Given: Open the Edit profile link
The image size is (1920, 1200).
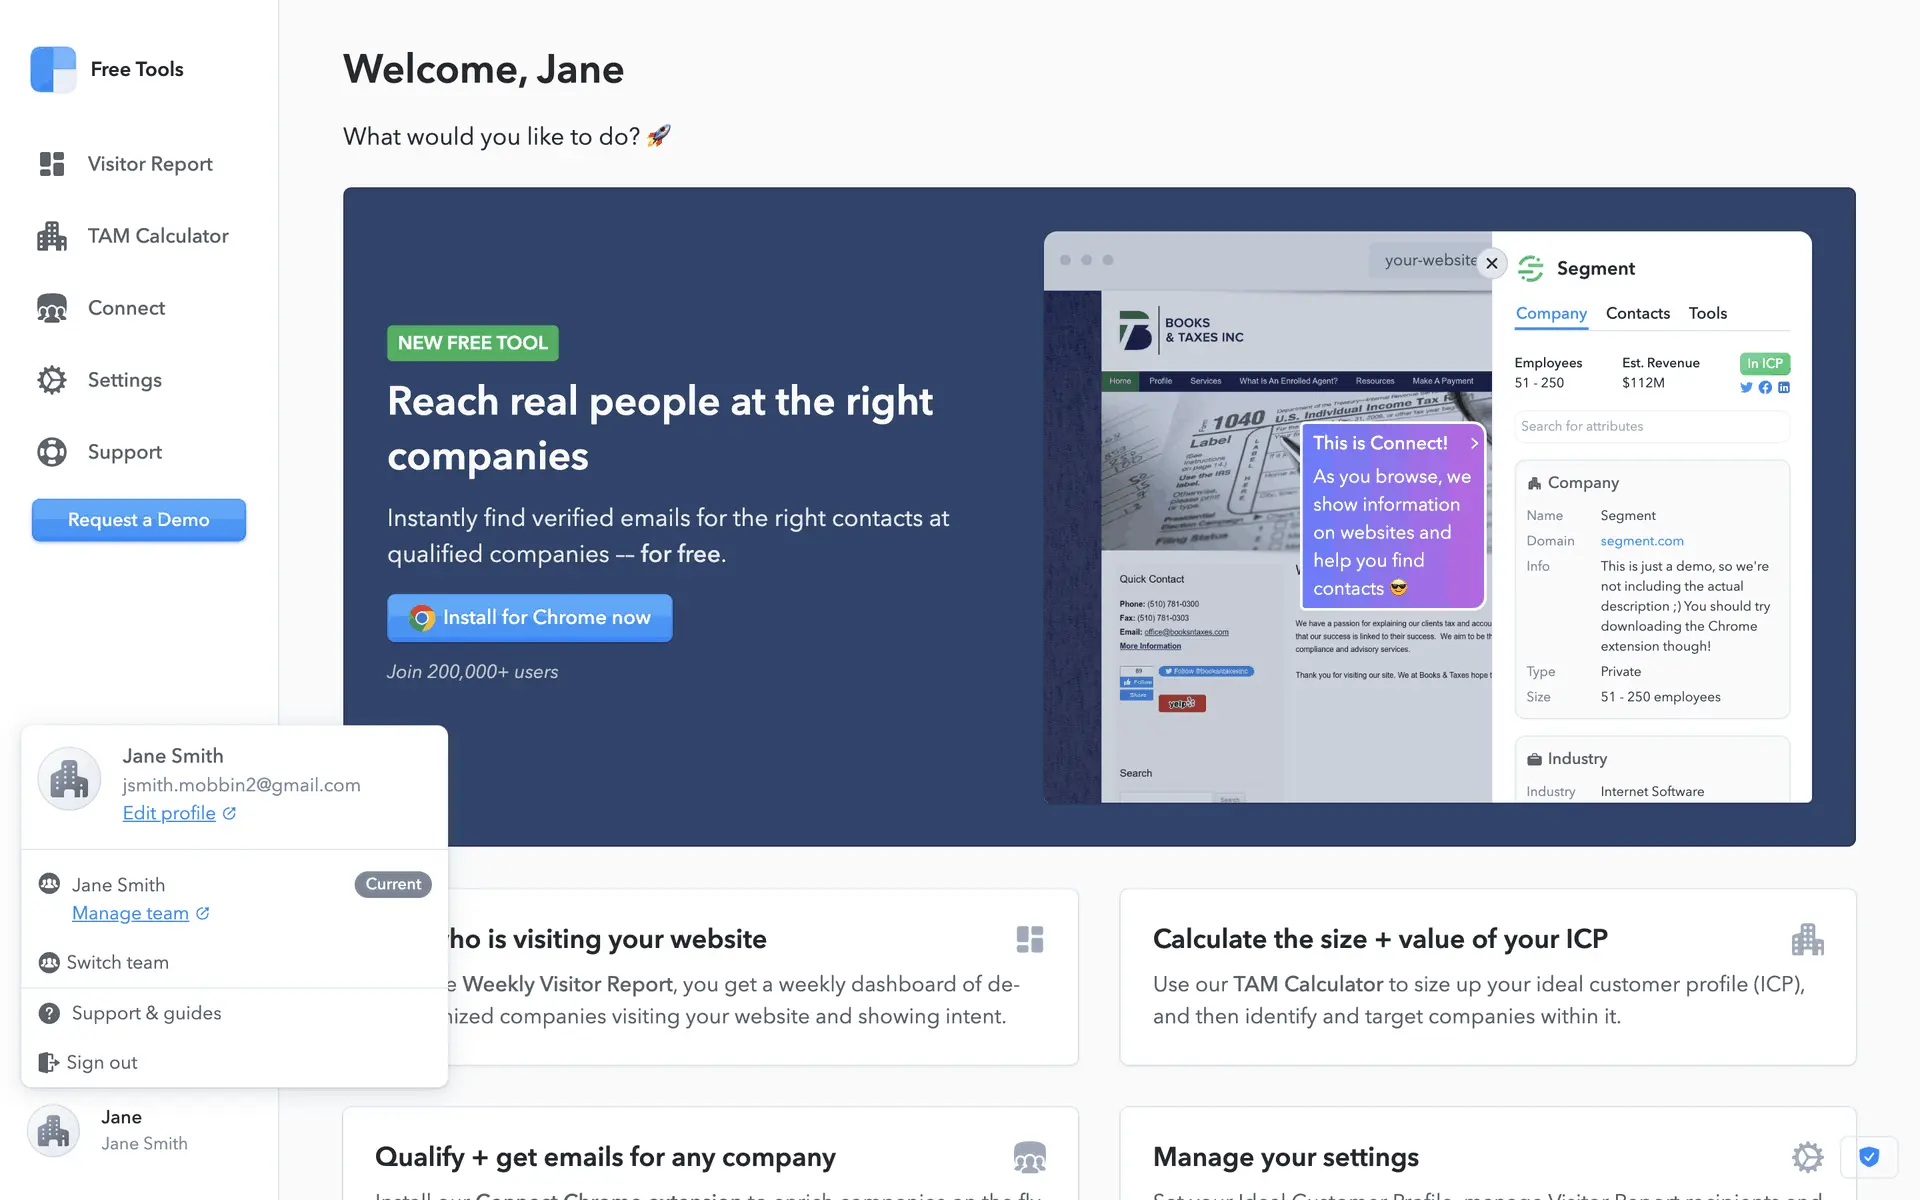Looking at the screenshot, I should [x=169, y=813].
